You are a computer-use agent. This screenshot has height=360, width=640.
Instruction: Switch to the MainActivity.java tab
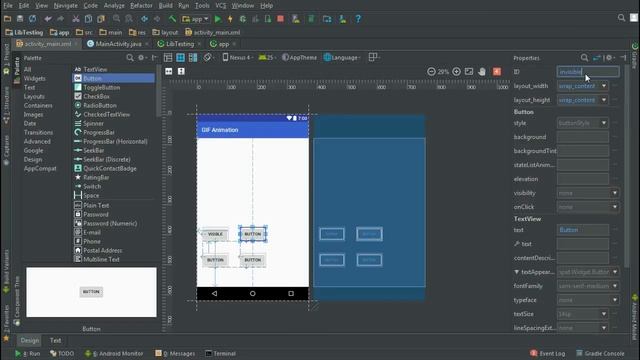(118, 44)
